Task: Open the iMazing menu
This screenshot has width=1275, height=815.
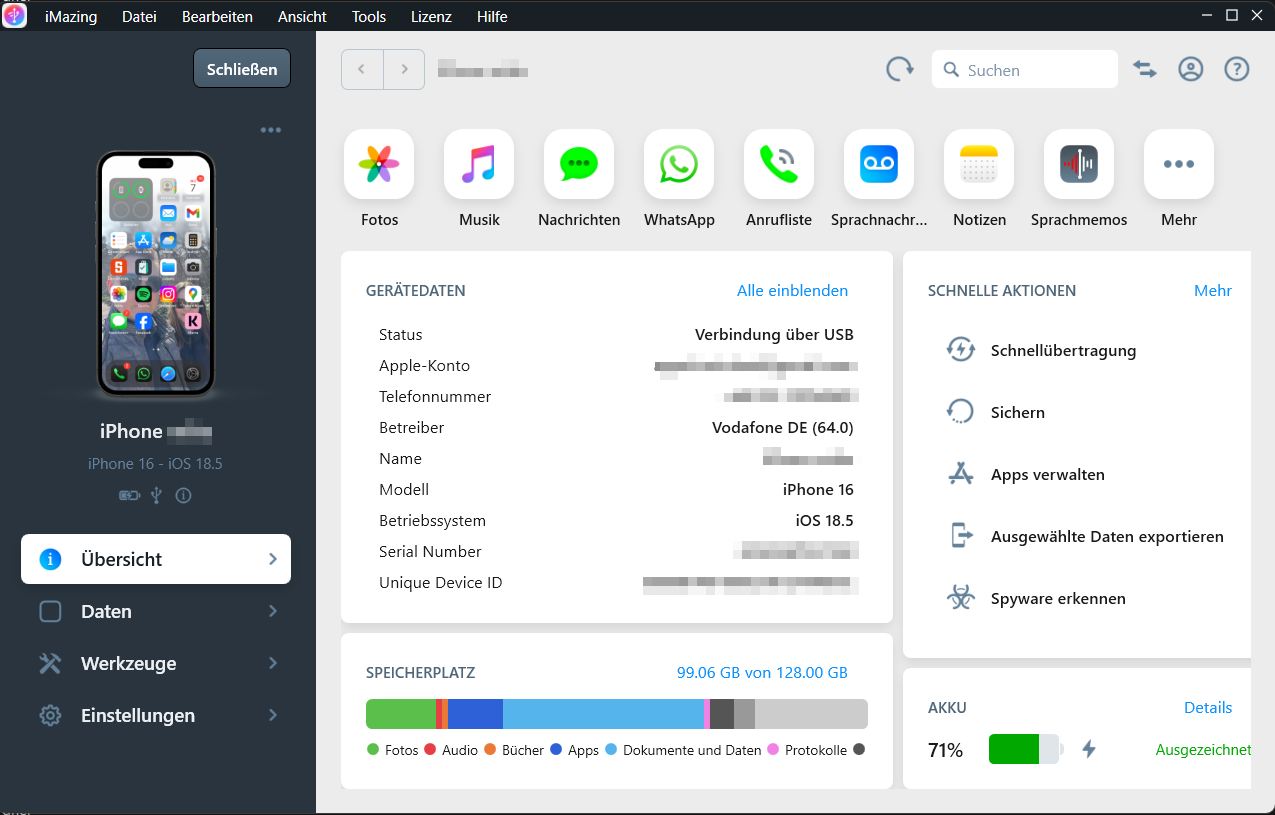Action: click(x=71, y=16)
